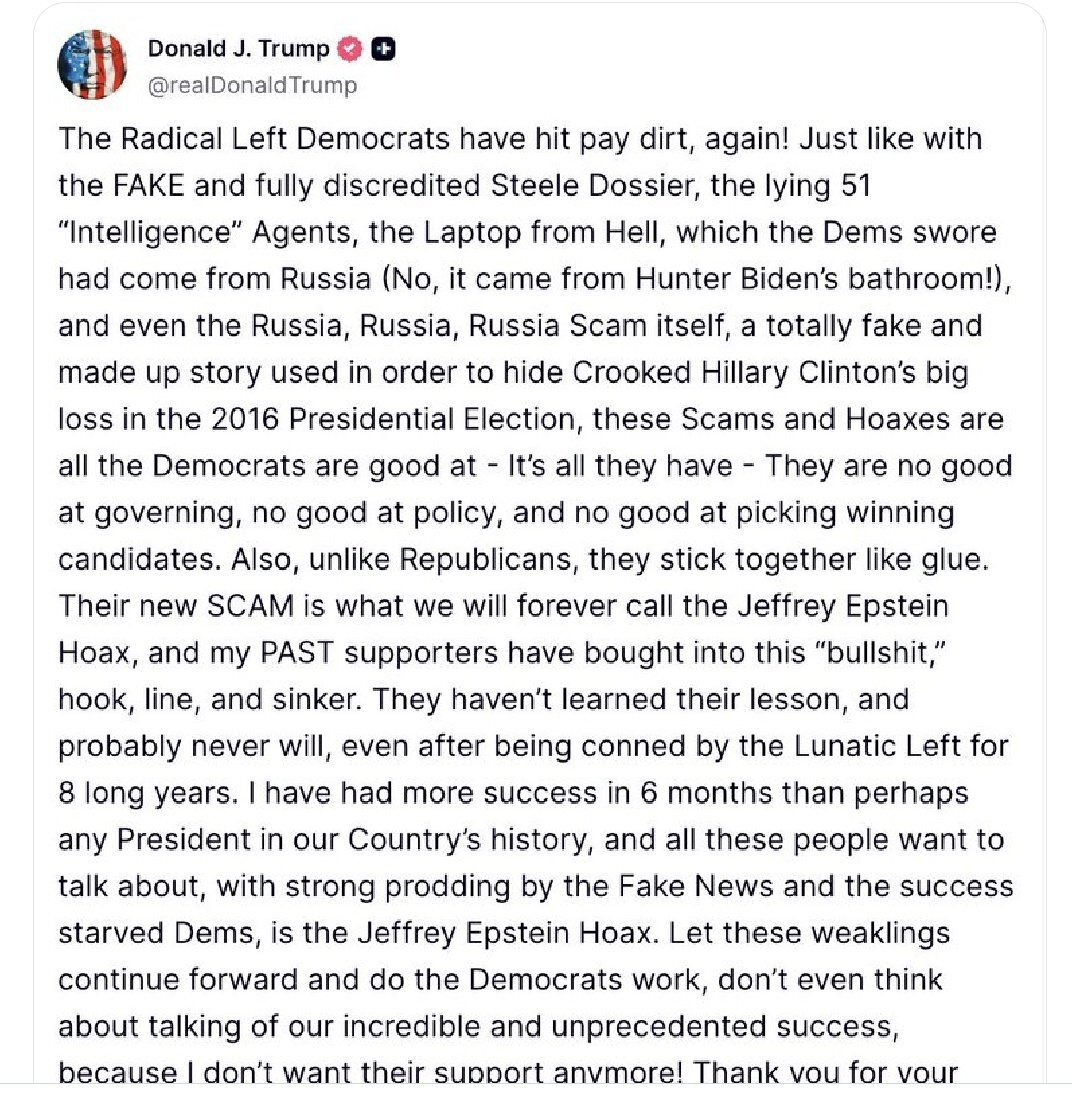The image size is (1072, 1103).
Task: Click the black plus badge beside the name
Action: click(383, 49)
